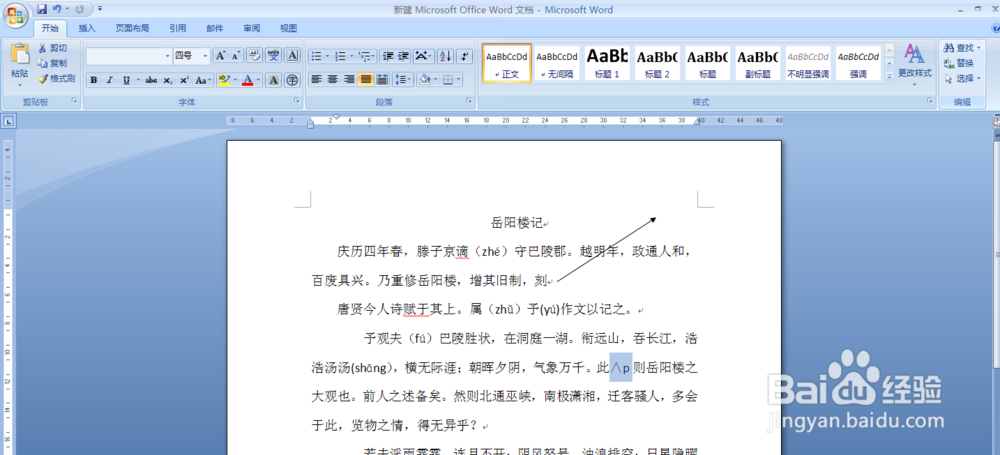Screen dimensions: 1000x455
Task: Open the font name combo box
Action: 129,56
